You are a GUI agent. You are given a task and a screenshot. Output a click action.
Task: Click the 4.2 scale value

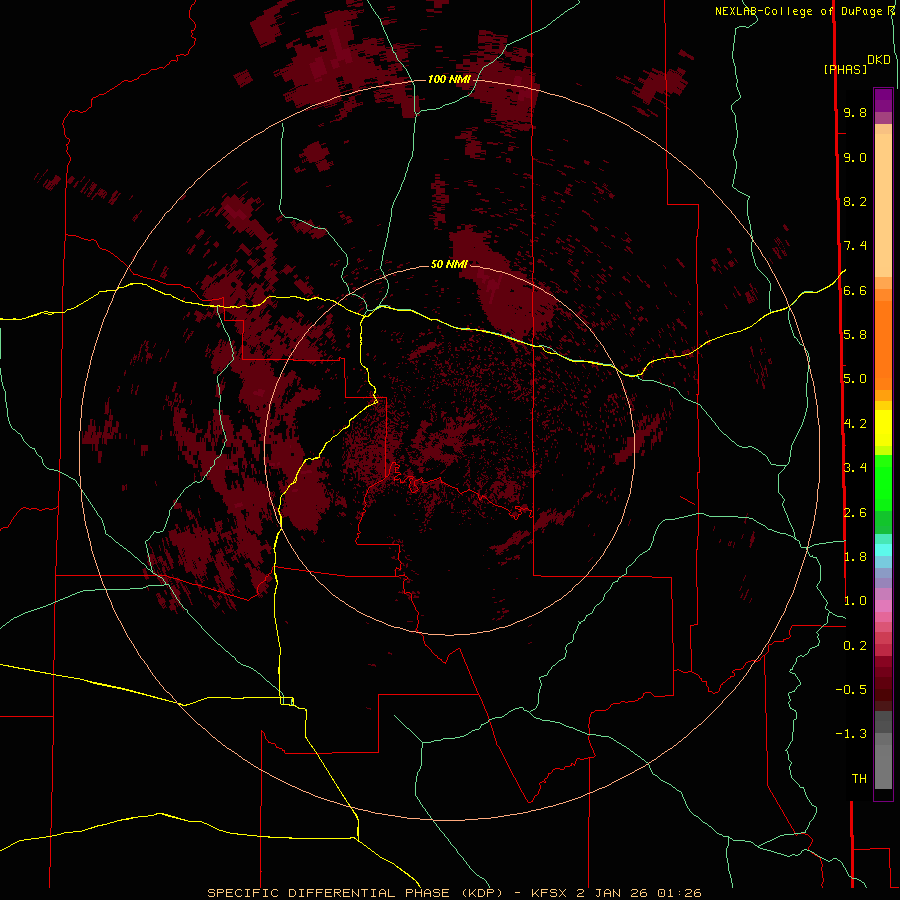[x=855, y=424]
